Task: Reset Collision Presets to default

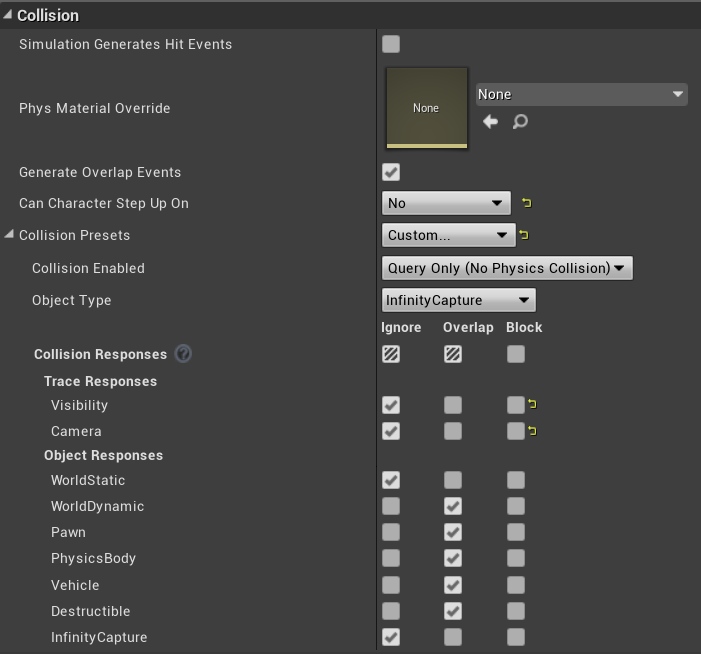Action: point(524,235)
